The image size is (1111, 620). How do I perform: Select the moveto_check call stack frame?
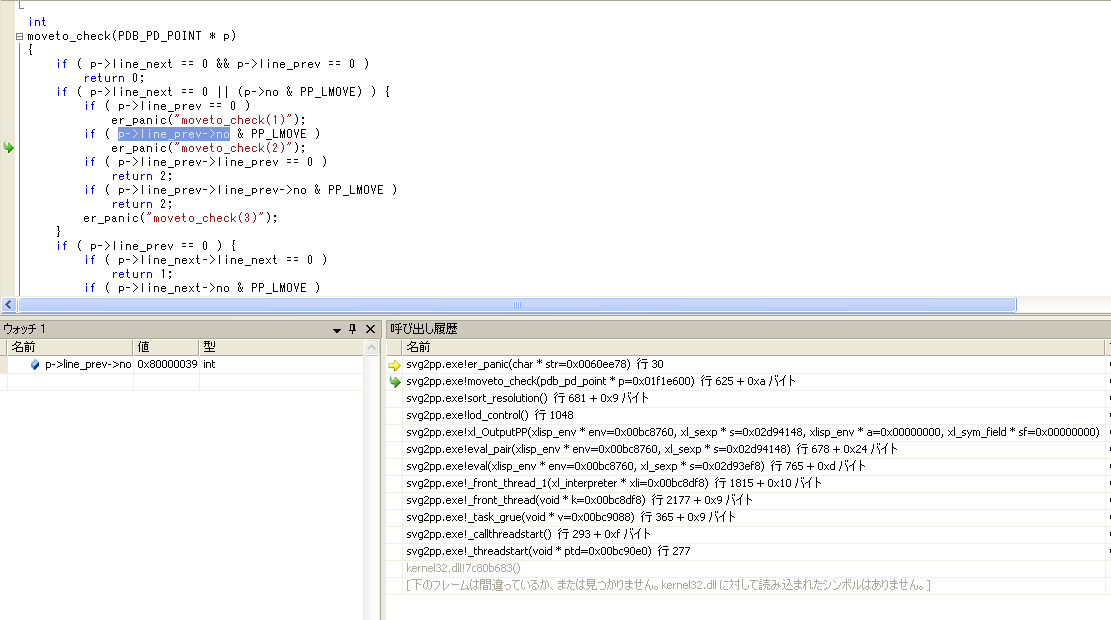tap(601, 381)
